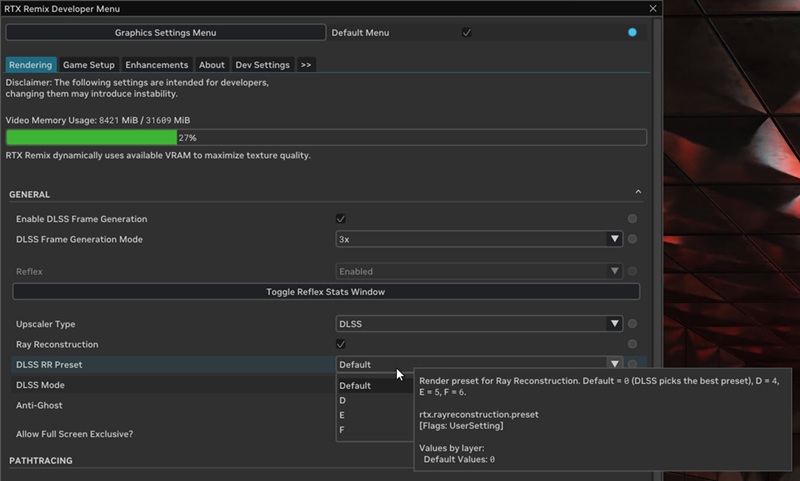Click the indicator dot for the Reflex row

point(632,271)
